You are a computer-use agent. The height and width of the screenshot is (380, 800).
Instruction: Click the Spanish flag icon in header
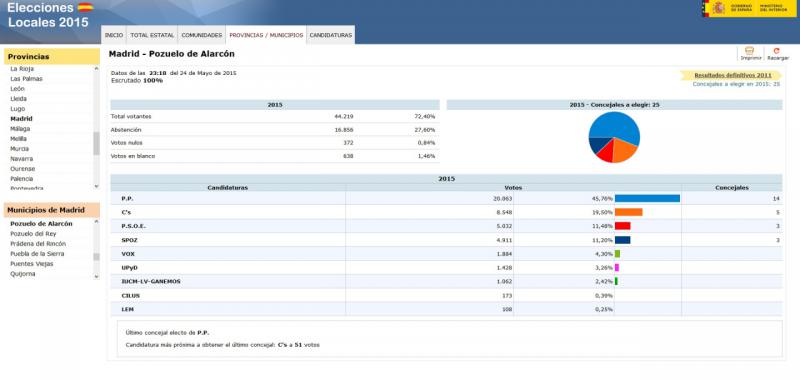[85, 7]
